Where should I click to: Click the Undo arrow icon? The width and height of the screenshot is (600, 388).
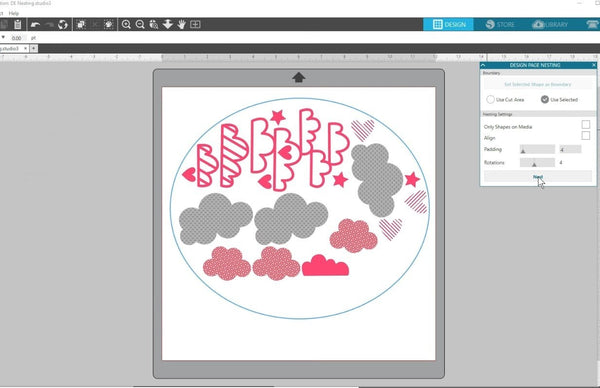pyautogui.click(x=36, y=24)
